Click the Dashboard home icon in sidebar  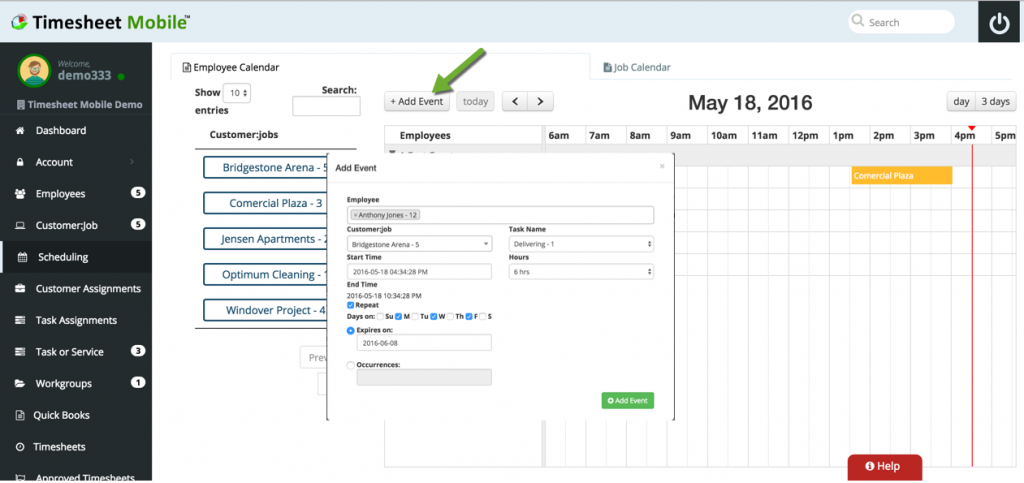20,131
